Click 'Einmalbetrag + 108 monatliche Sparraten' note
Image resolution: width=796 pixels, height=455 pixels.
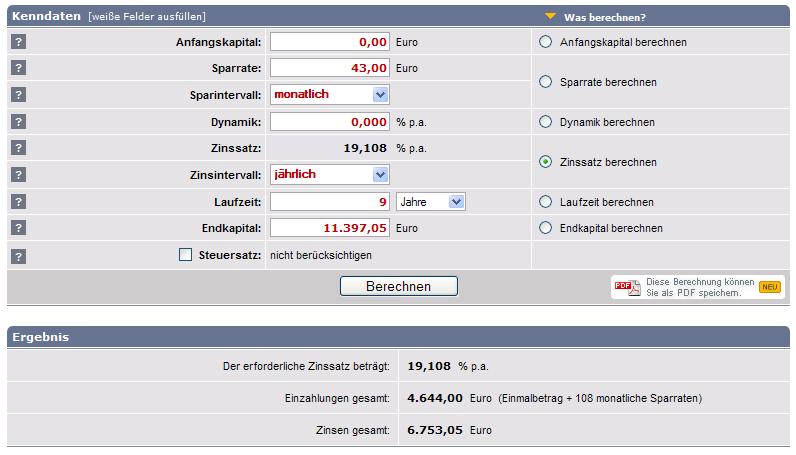(601, 399)
